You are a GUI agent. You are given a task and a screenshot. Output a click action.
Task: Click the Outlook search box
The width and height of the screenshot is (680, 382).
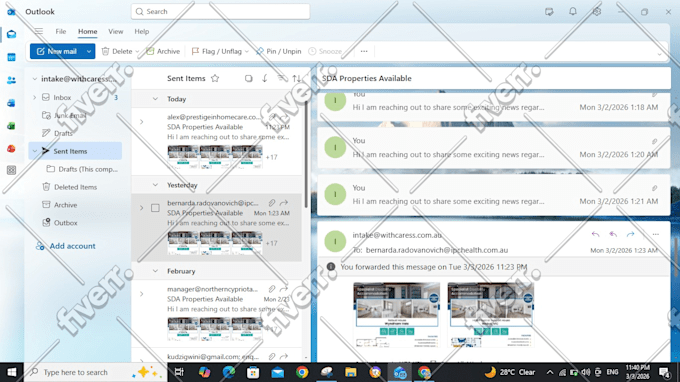coord(220,12)
